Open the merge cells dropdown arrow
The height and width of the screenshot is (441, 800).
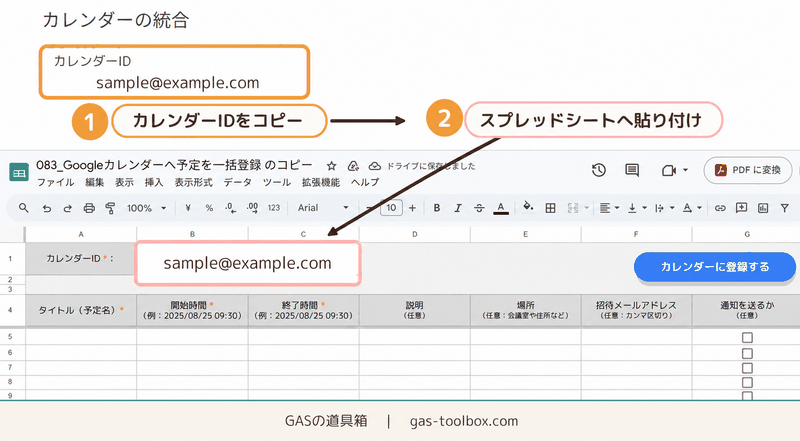(587, 208)
